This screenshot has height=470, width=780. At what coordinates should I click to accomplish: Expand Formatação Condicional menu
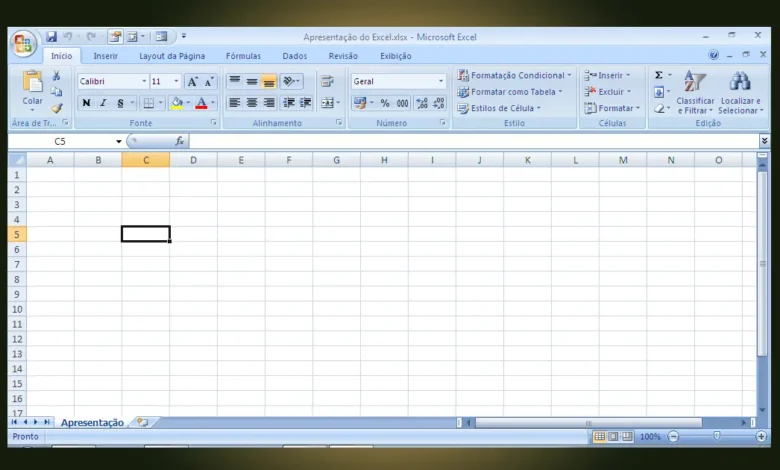514,75
